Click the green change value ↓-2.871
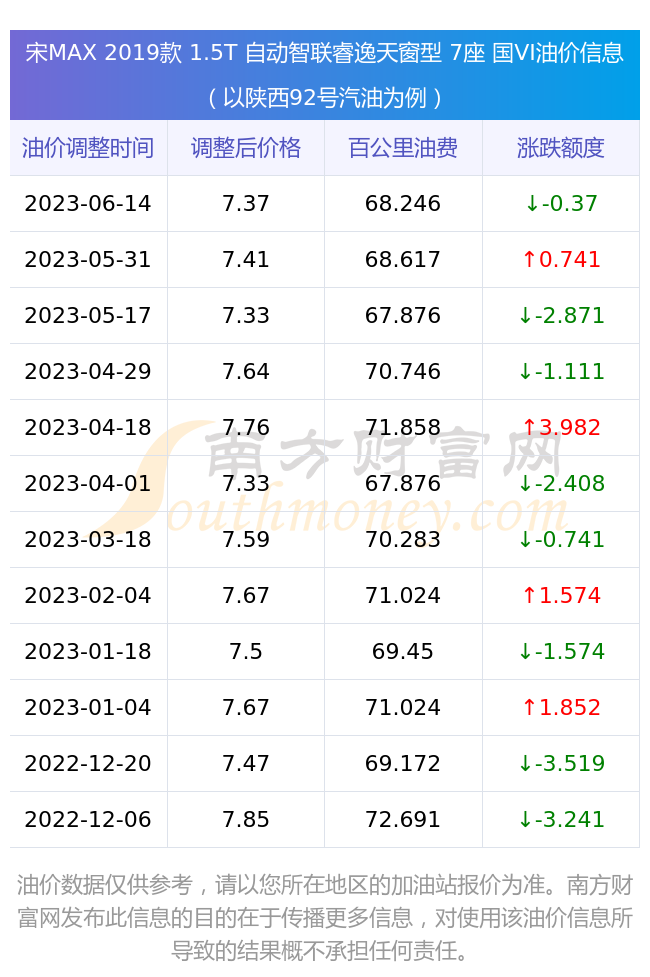This screenshot has height=977, width=650. pyautogui.click(x=561, y=316)
